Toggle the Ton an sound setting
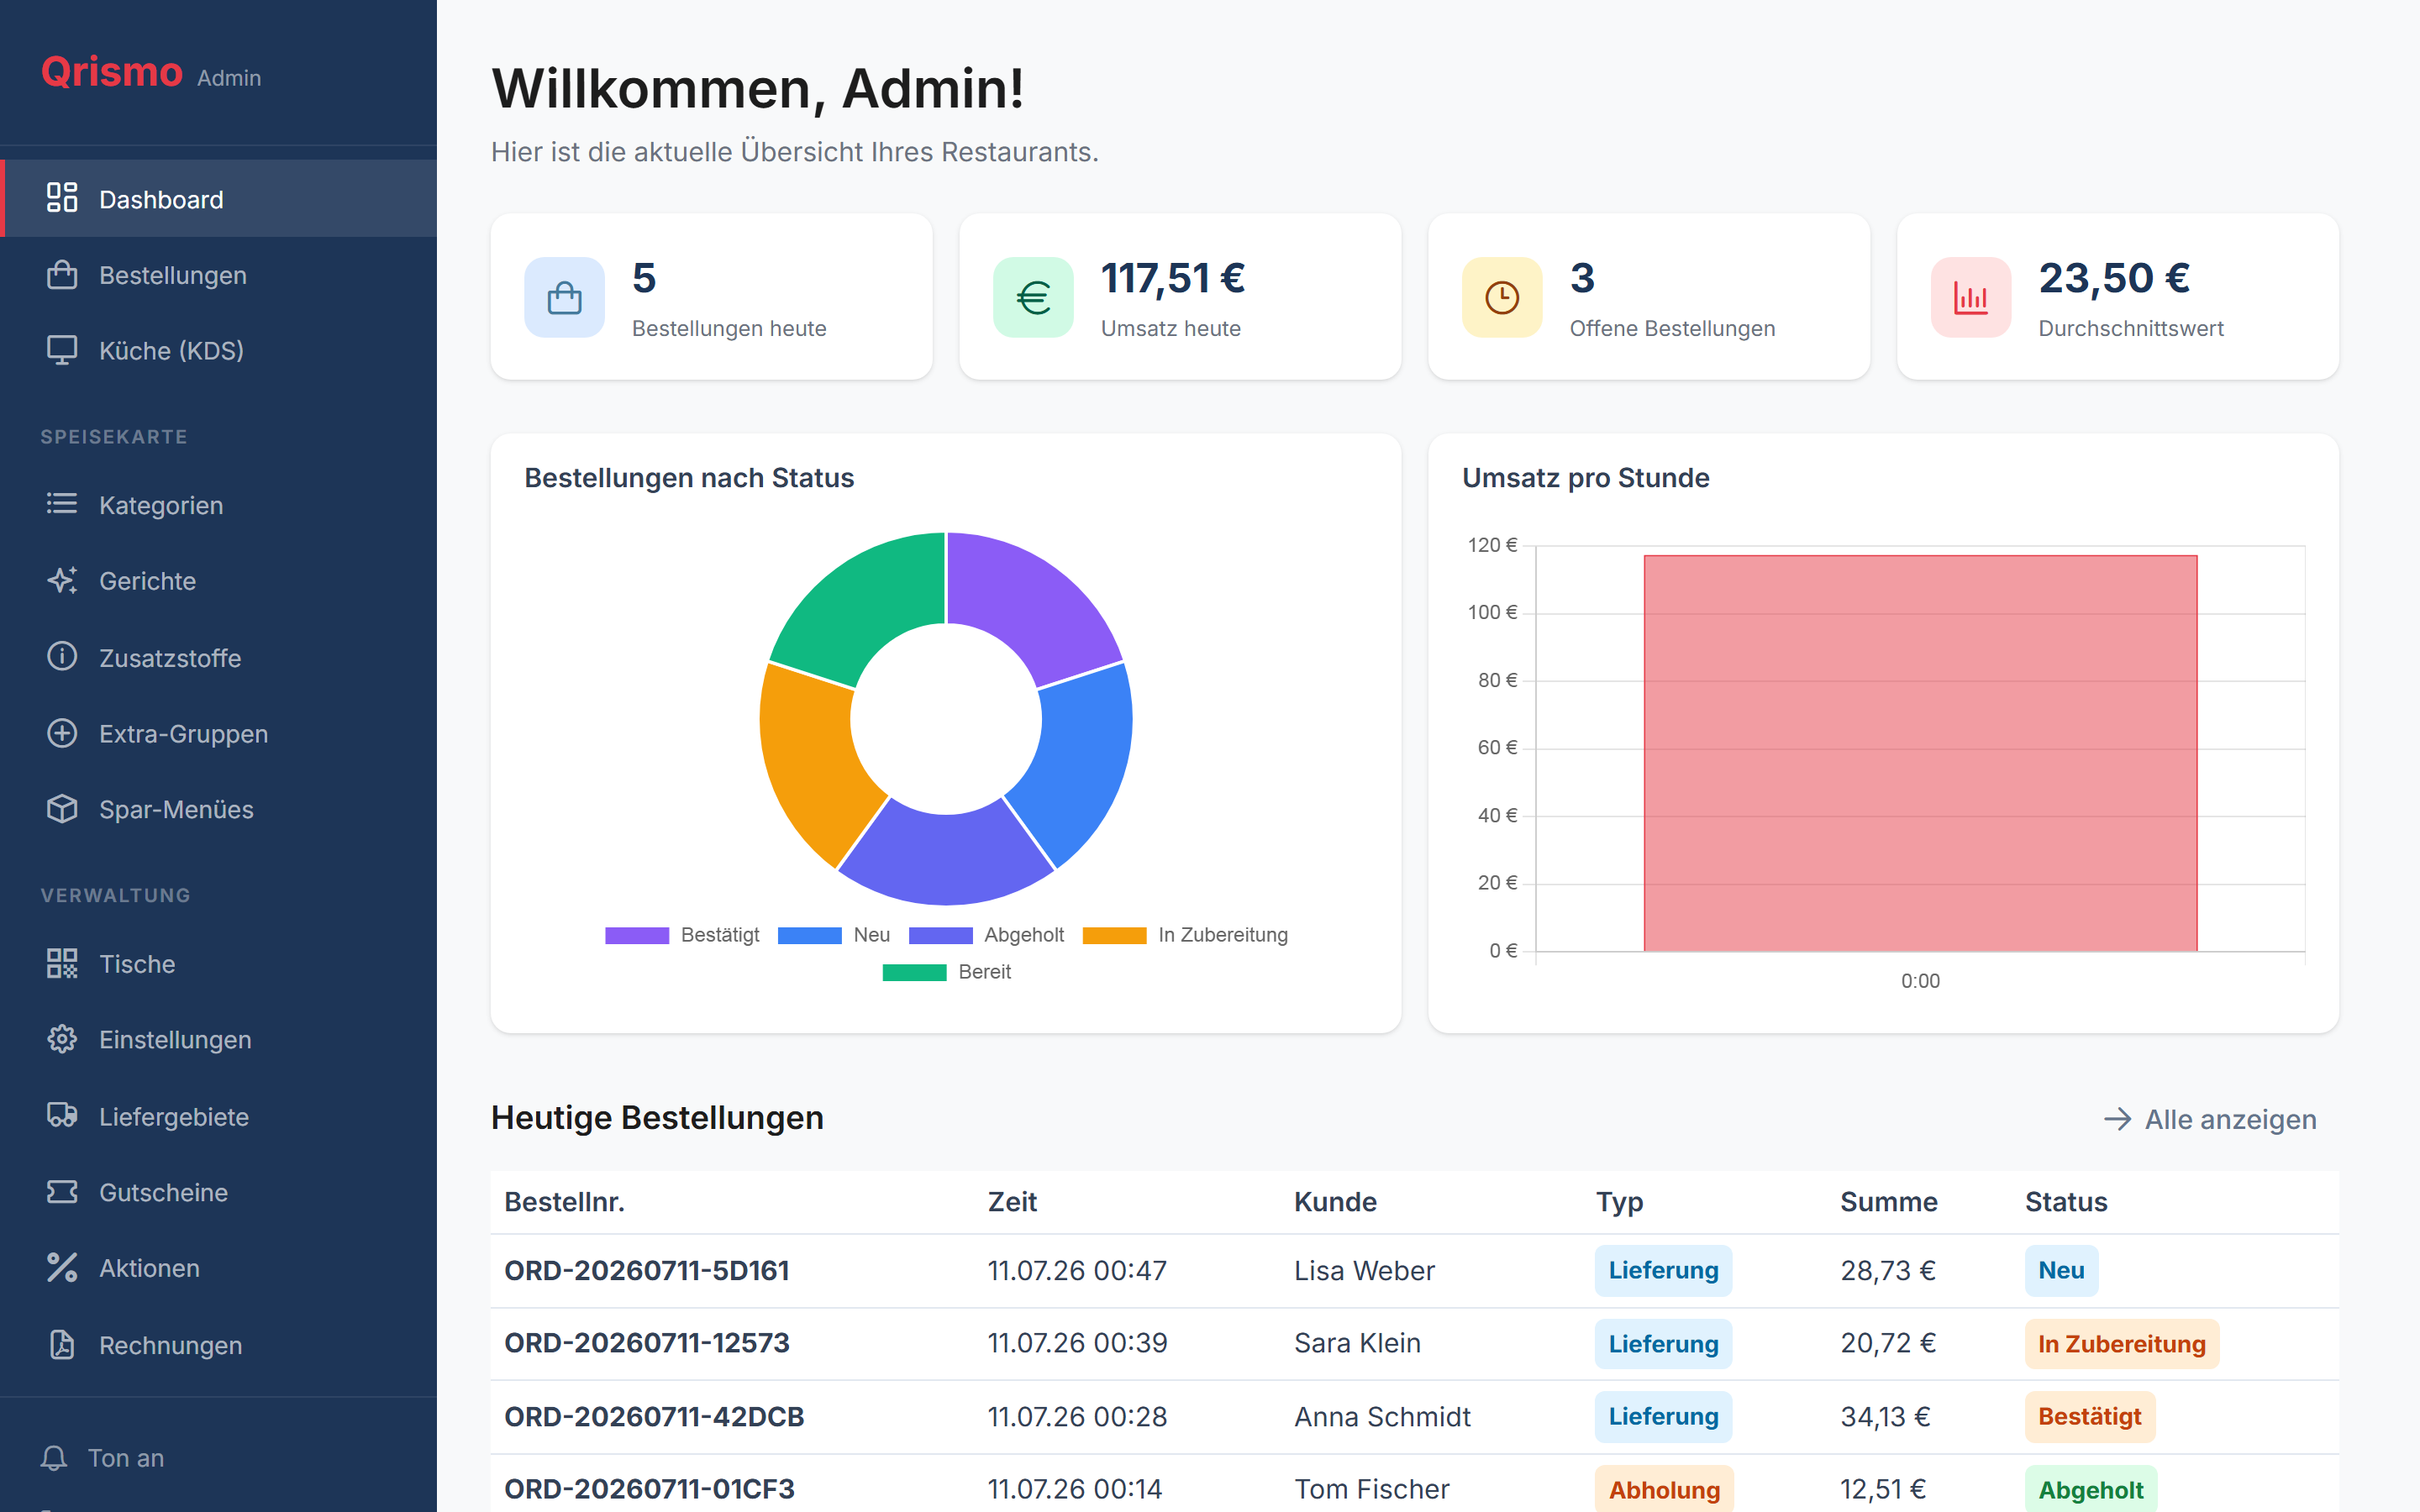Screen dimensions: 2420x1512 (x=102, y=1458)
